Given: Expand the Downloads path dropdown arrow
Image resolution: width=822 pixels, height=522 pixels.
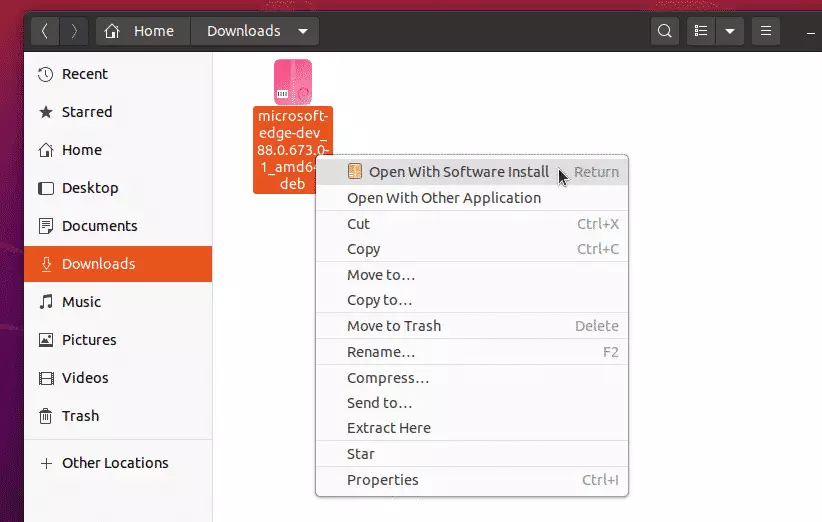Looking at the screenshot, I should pyautogui.click(x=302, y=31).
